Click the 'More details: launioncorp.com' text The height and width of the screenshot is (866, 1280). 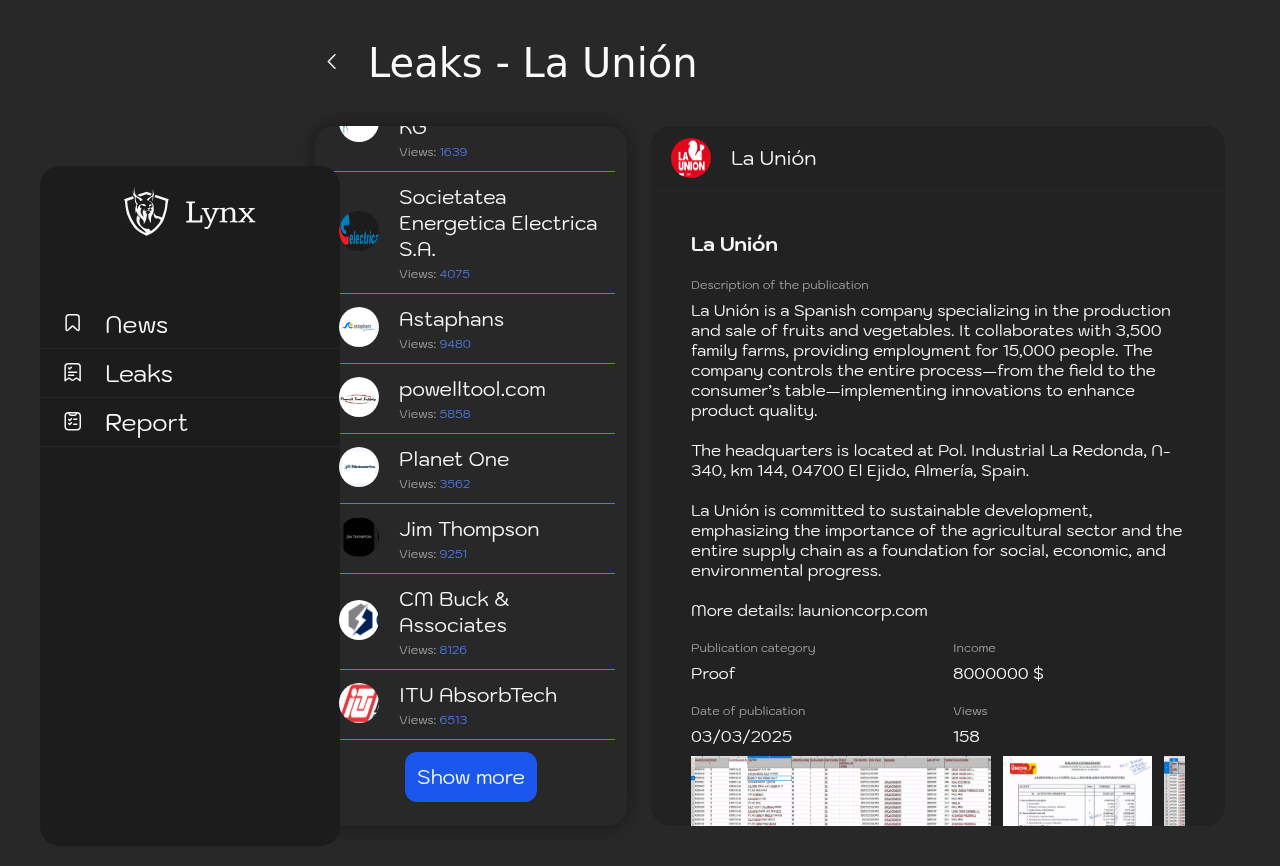[809, 610]
